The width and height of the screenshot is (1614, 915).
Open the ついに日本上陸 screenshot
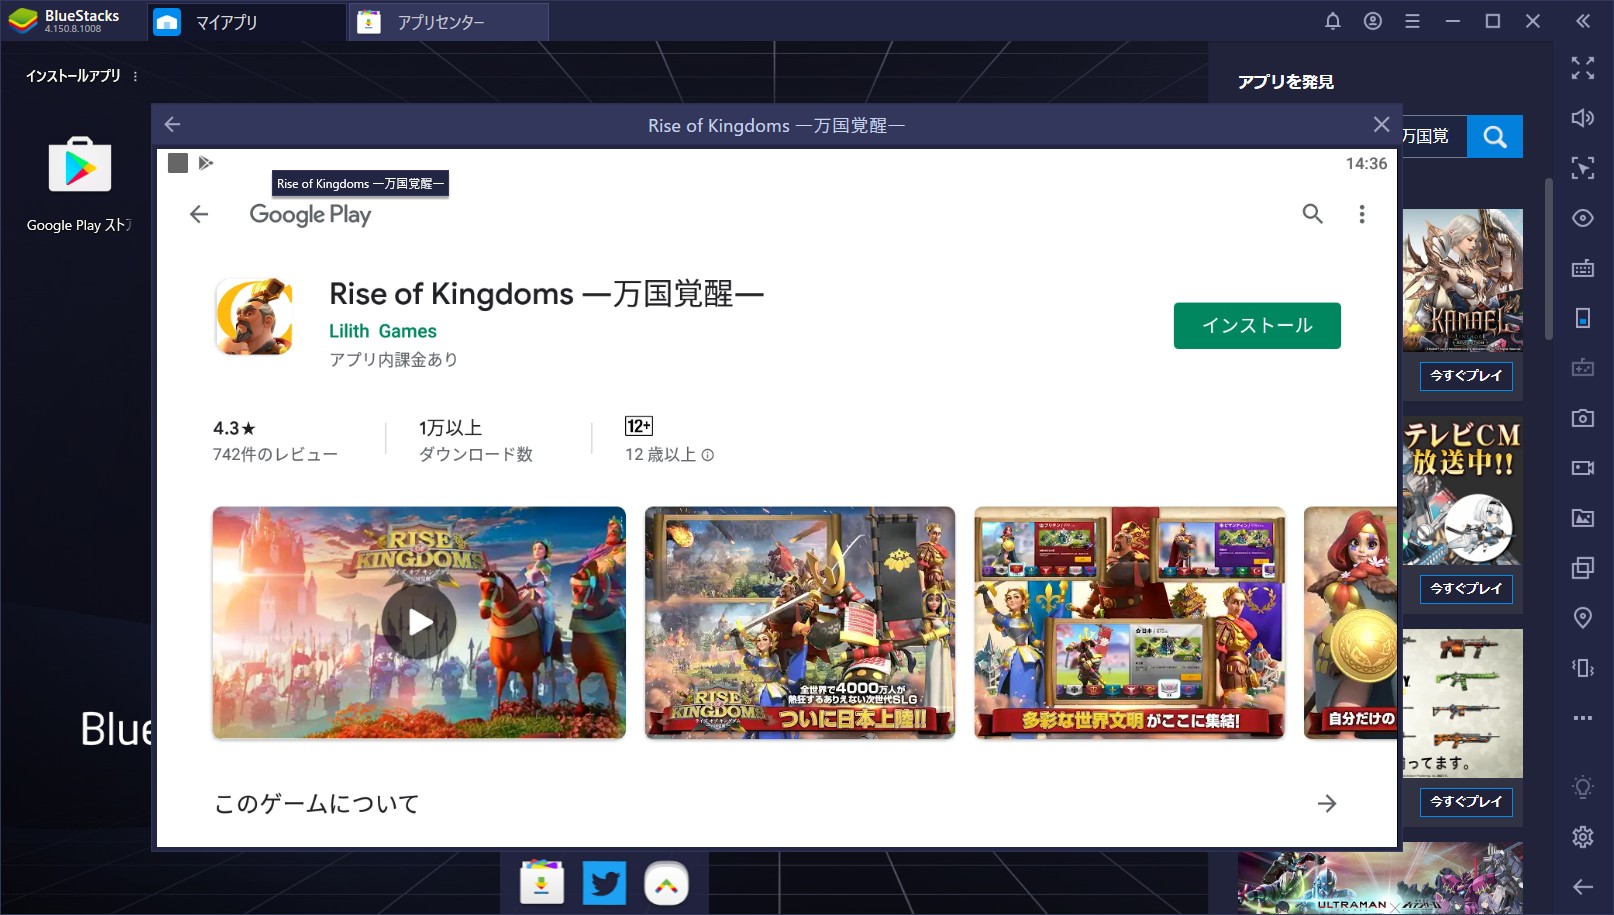(x=800, y=622)
